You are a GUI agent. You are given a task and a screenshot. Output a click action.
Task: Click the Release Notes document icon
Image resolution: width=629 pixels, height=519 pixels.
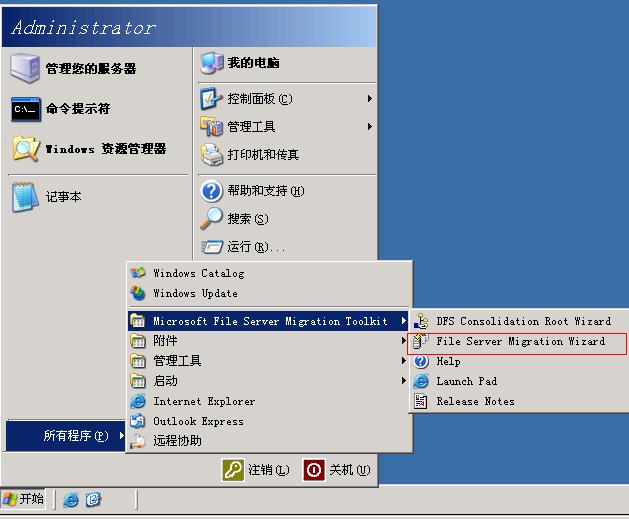[421, 401]
